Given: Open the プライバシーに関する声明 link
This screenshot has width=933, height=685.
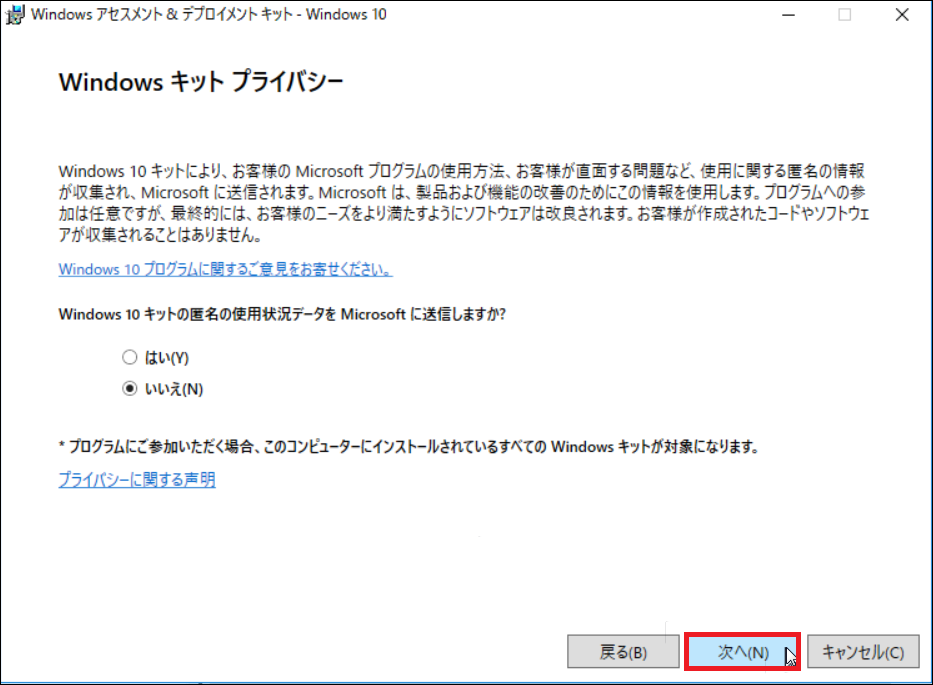Looking at the screenshot, I should [x=137, y=479].
